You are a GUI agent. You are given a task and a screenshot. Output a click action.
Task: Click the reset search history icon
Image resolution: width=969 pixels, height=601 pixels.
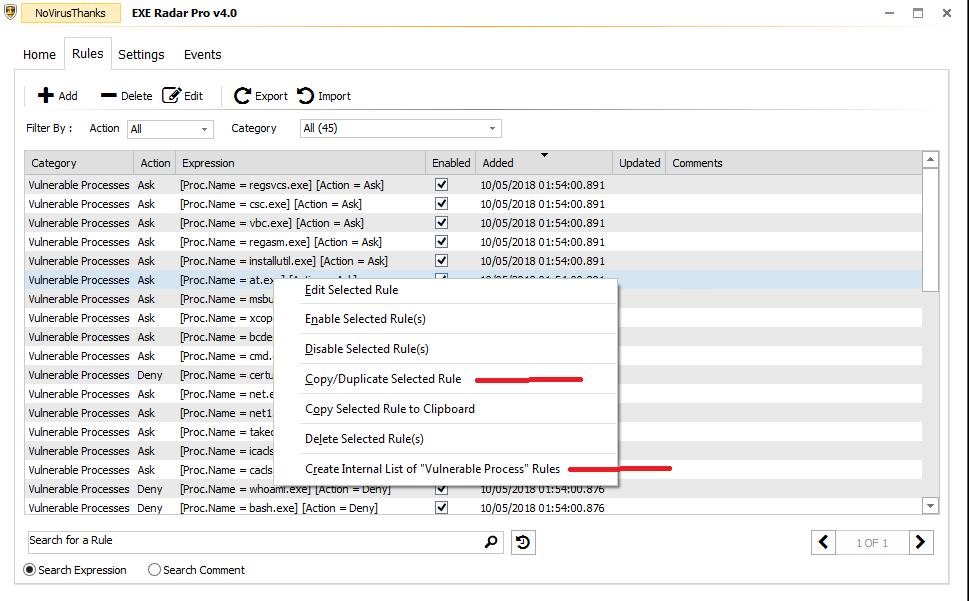pos(522,542)
